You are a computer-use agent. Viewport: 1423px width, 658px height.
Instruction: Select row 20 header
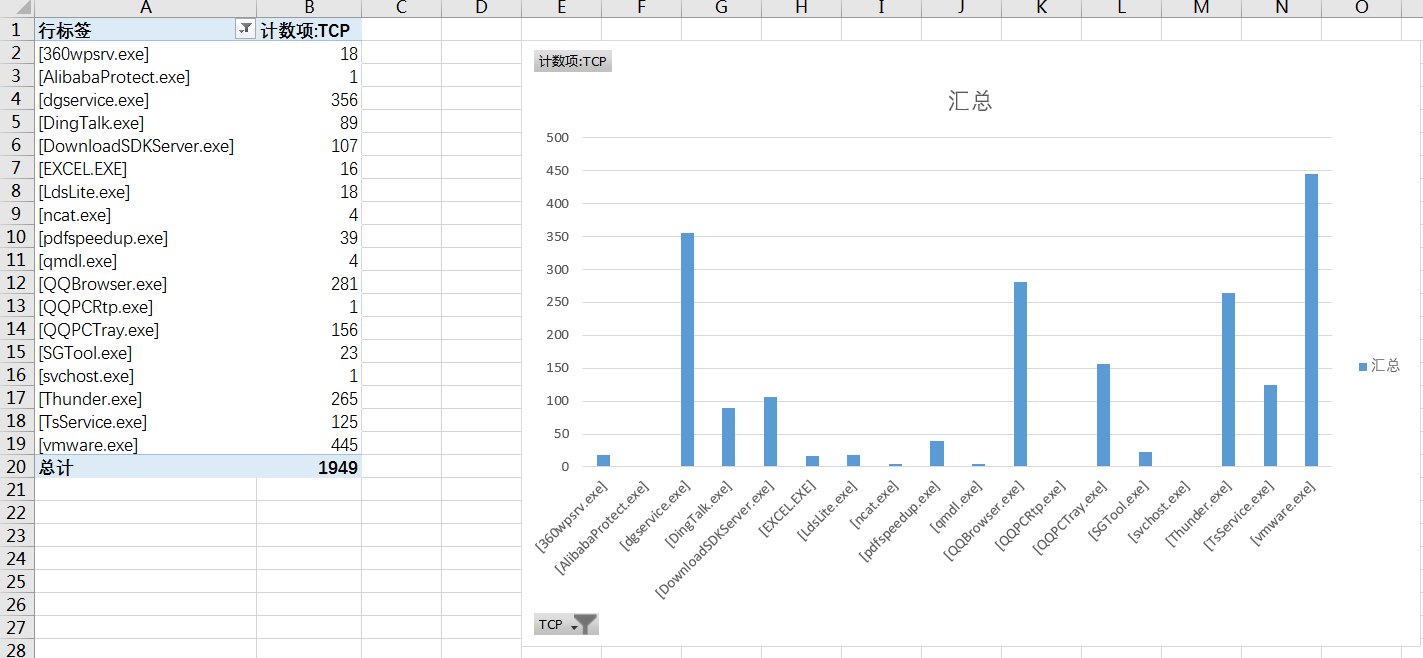coord(17,467)
